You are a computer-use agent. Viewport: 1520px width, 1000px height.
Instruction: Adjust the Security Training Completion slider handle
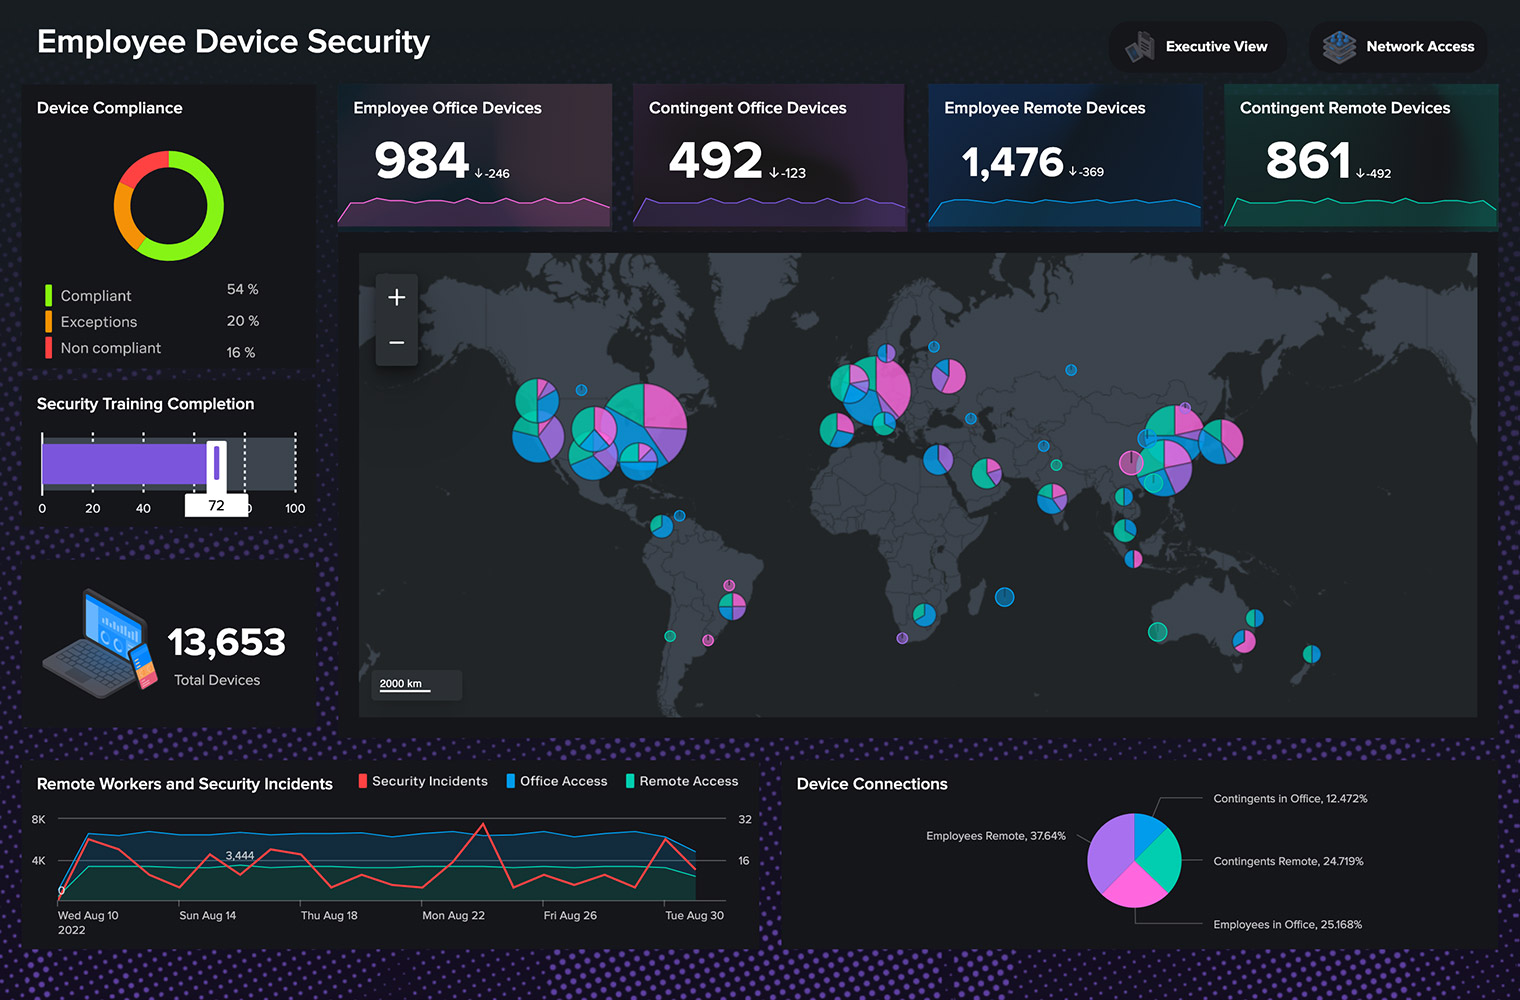coord(216,463)
